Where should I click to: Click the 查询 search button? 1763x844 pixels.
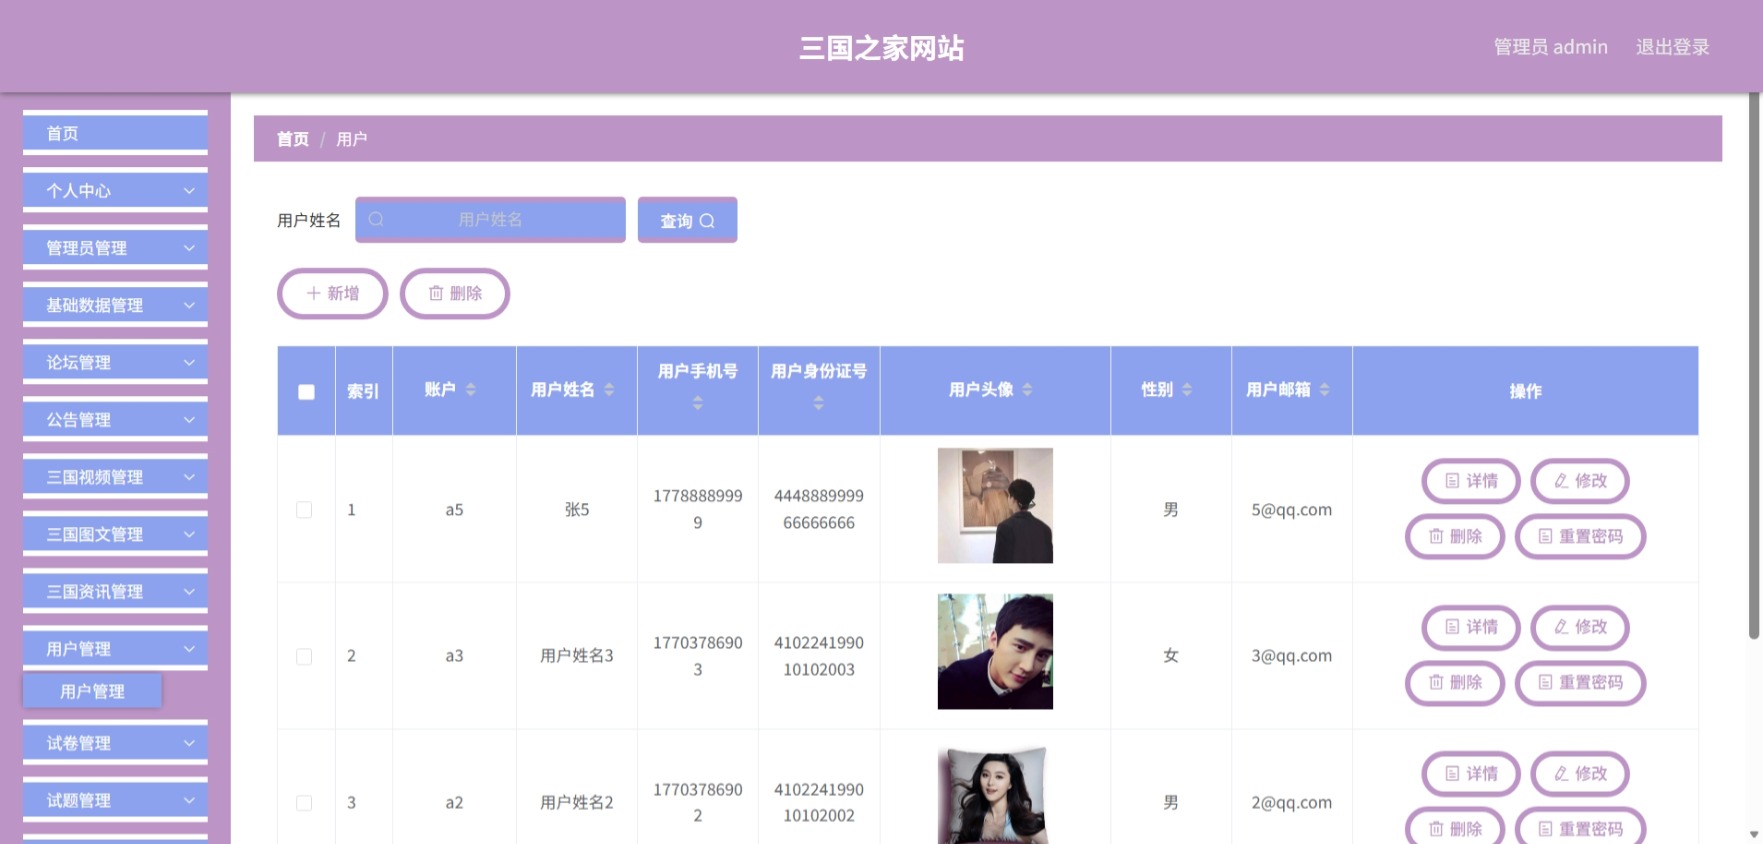pos(687,220)
